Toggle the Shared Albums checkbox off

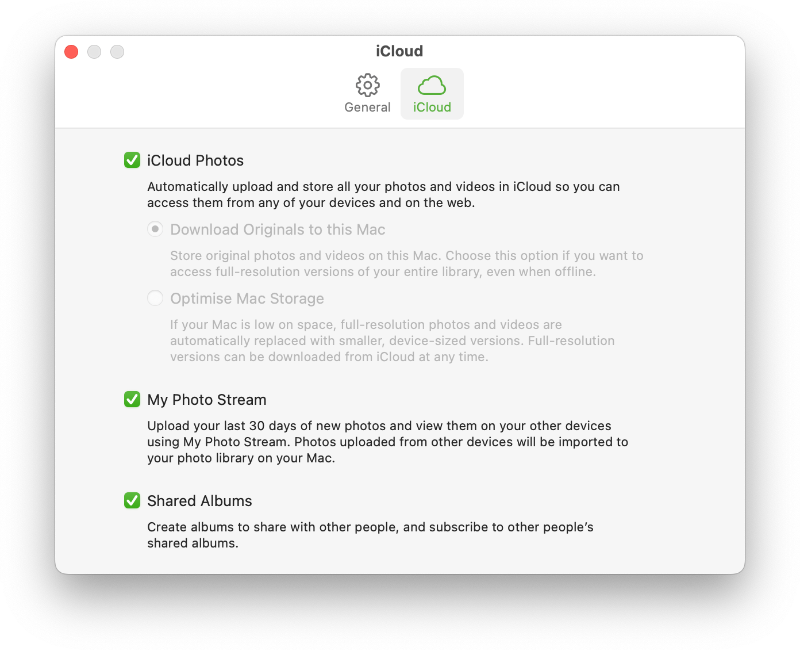click(132, 500)
